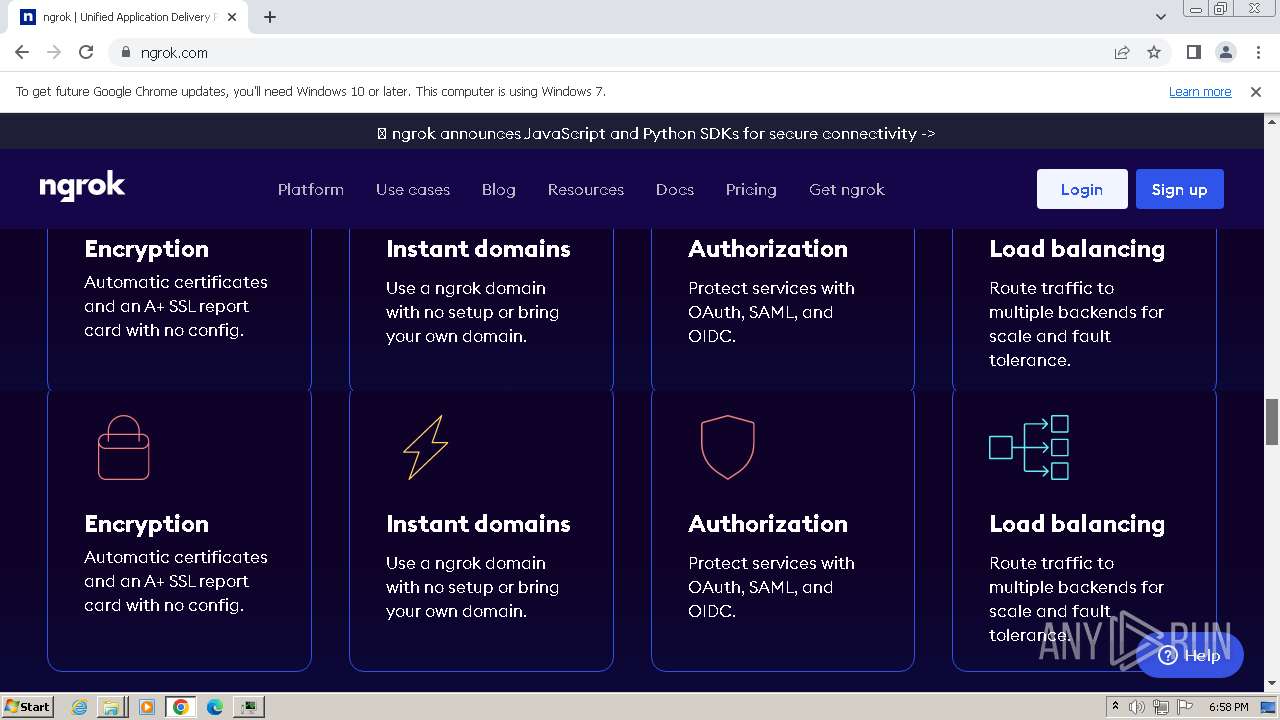Image resolution: width=1280 pixels, height=720 pixels.
Task: Click the ngrok logo in header
Action: (x=82, y=187)
